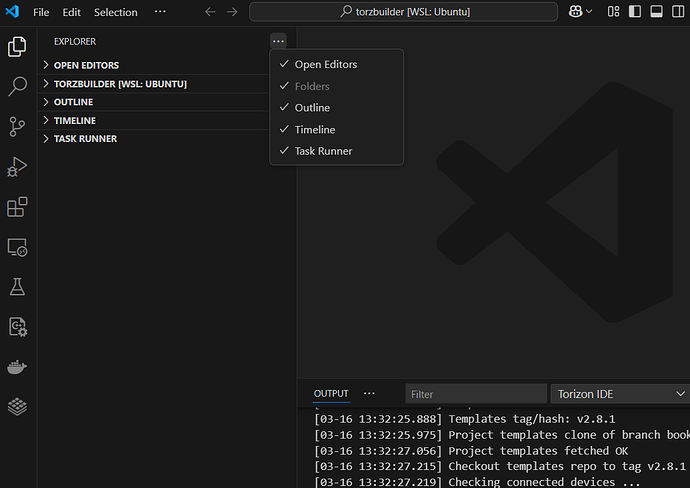This screenshot has height=488, width=690.
Task: Toggle the bottom panel icon
Action: [656, 11]
